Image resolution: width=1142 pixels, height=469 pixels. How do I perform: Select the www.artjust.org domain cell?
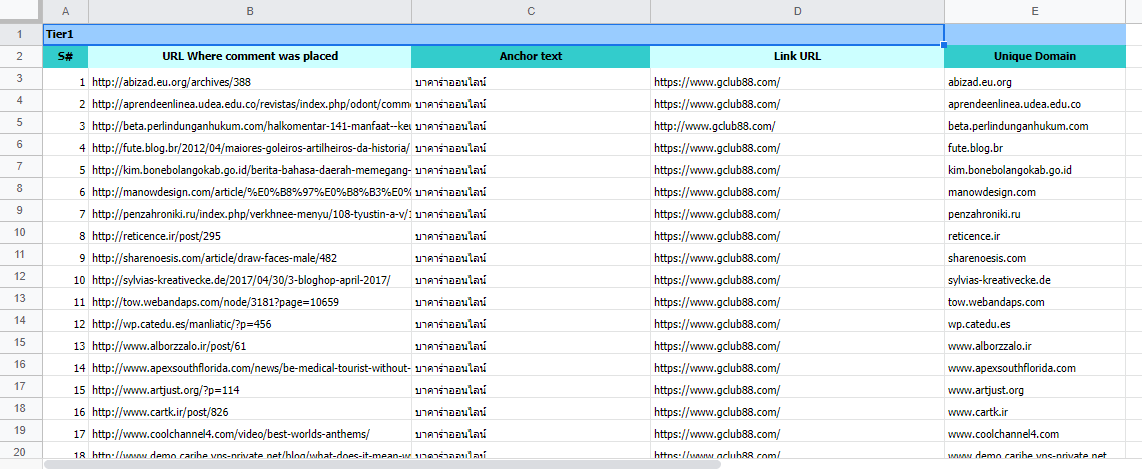[x=1034, y=390]
